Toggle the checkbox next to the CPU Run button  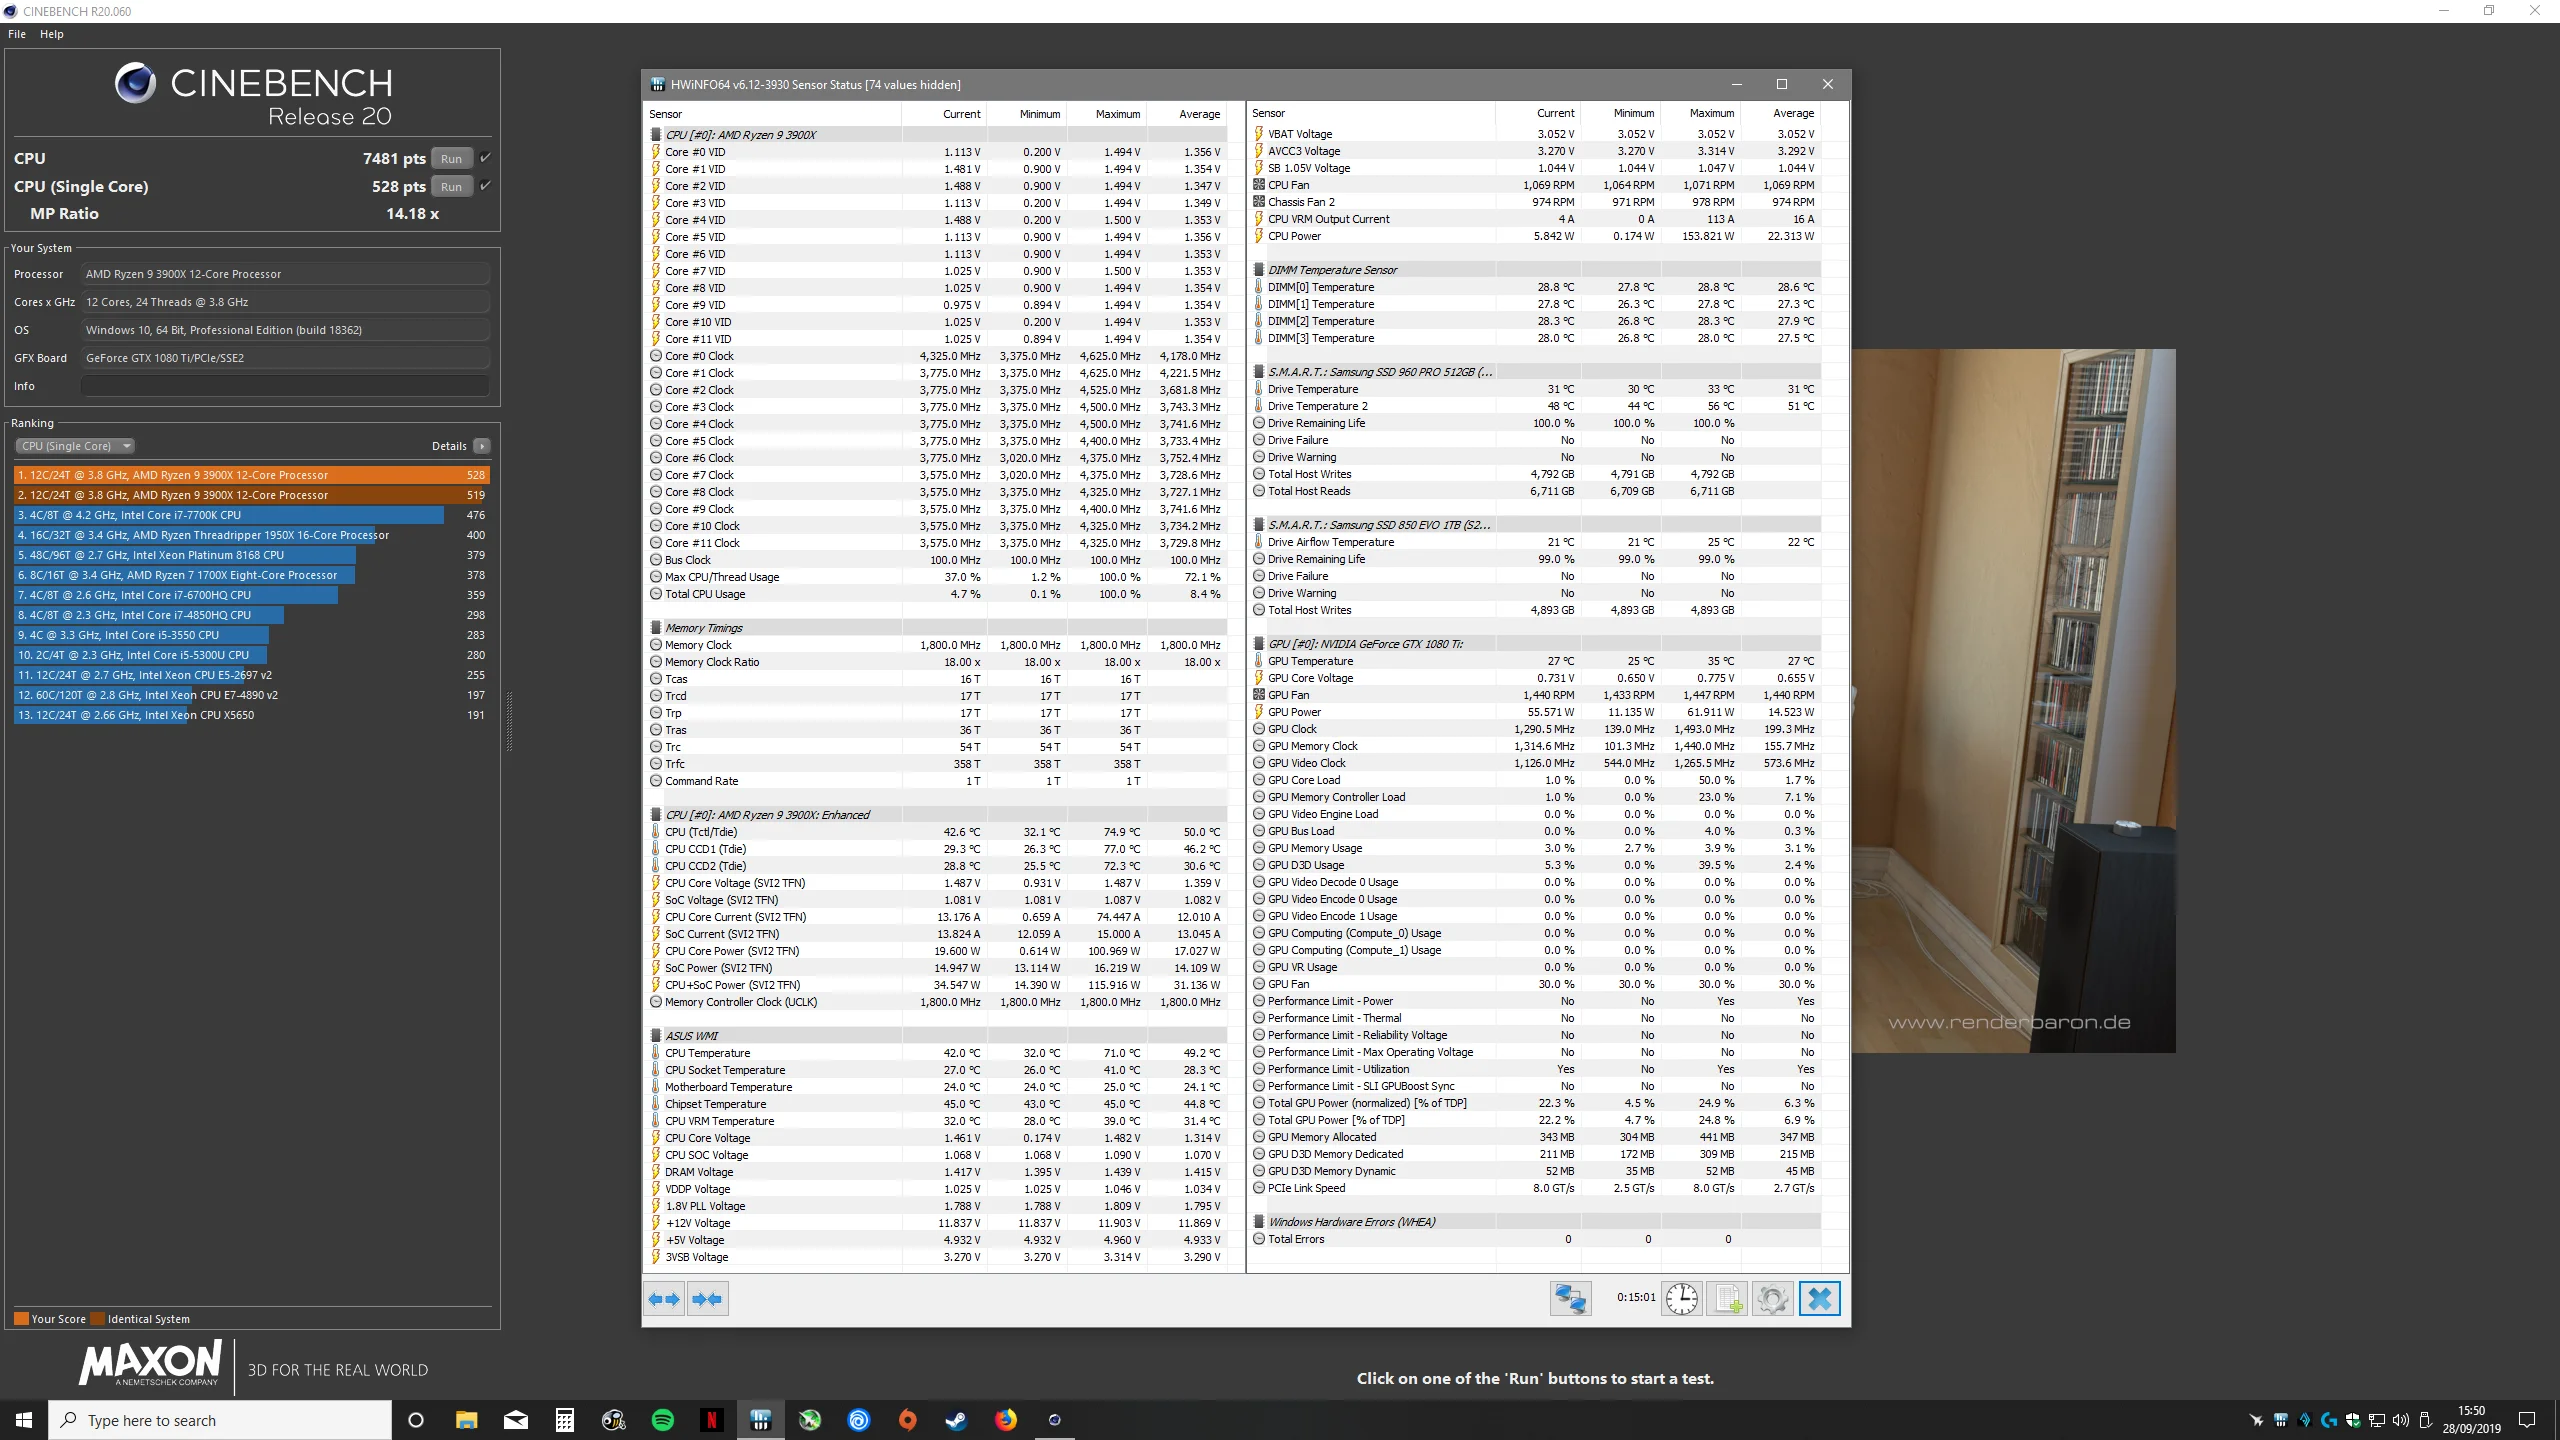pos(485,158)
